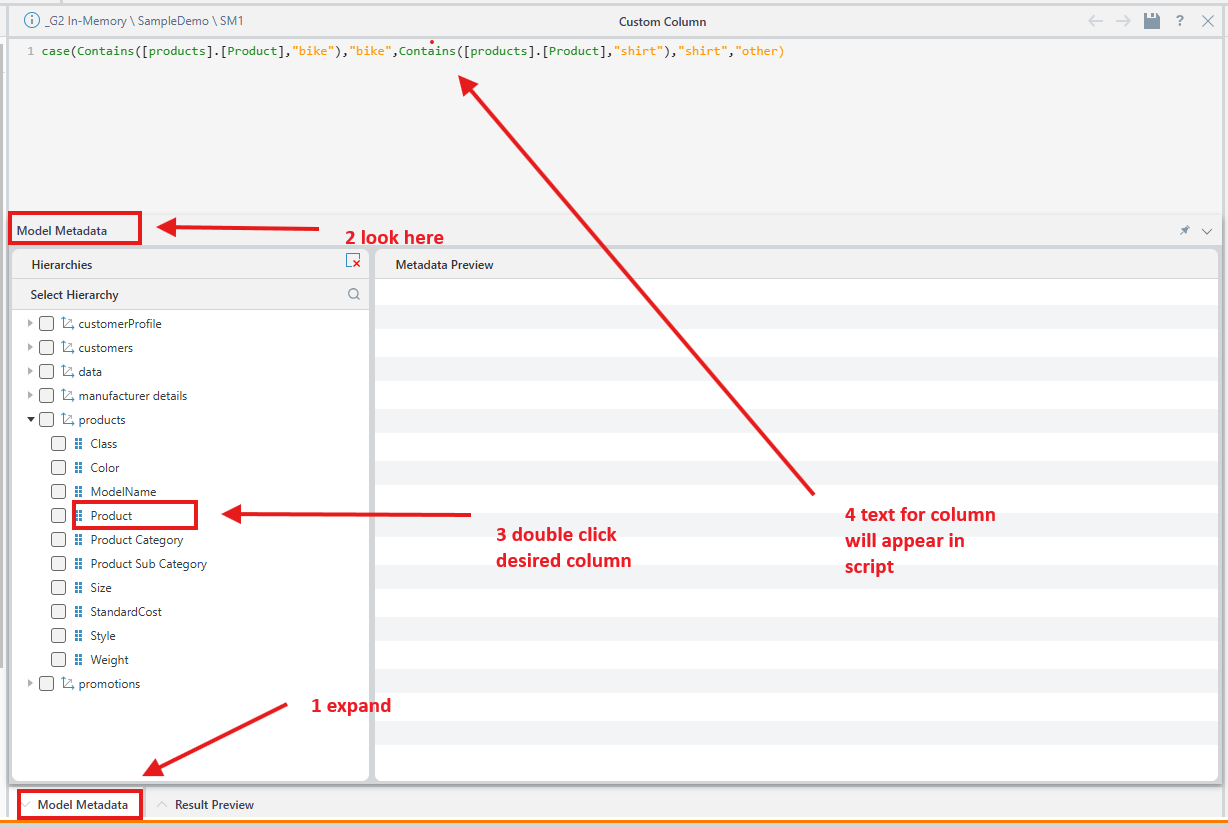Image resolution: width=1228 pixels, height=828 pixels.
Task: Search hierarchies with the magnifier icon
Action: 354,295
